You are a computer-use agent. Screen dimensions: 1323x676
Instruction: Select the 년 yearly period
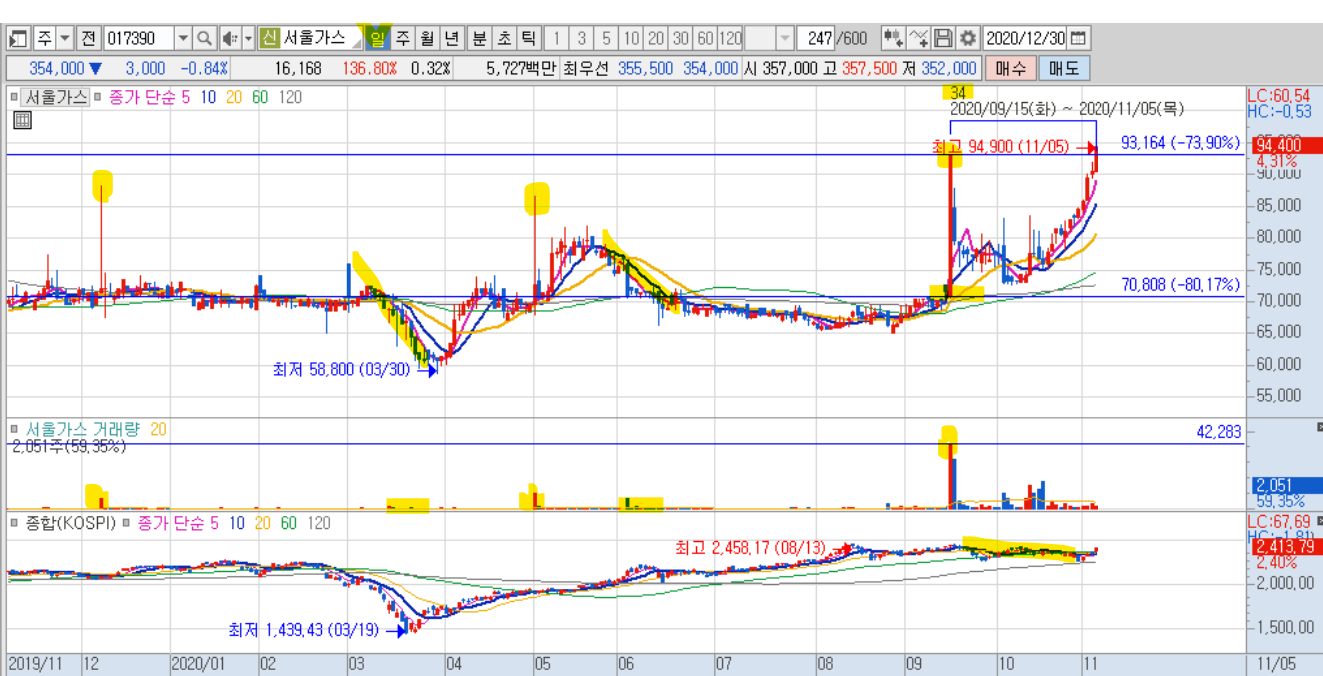pos(451,38)
